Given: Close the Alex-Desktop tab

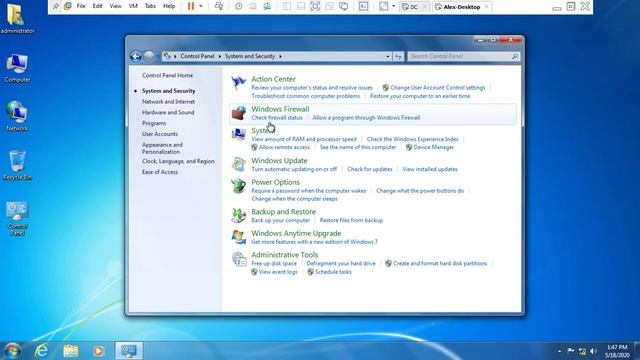Looking at the screenshot, I should [x=486, y=7].
